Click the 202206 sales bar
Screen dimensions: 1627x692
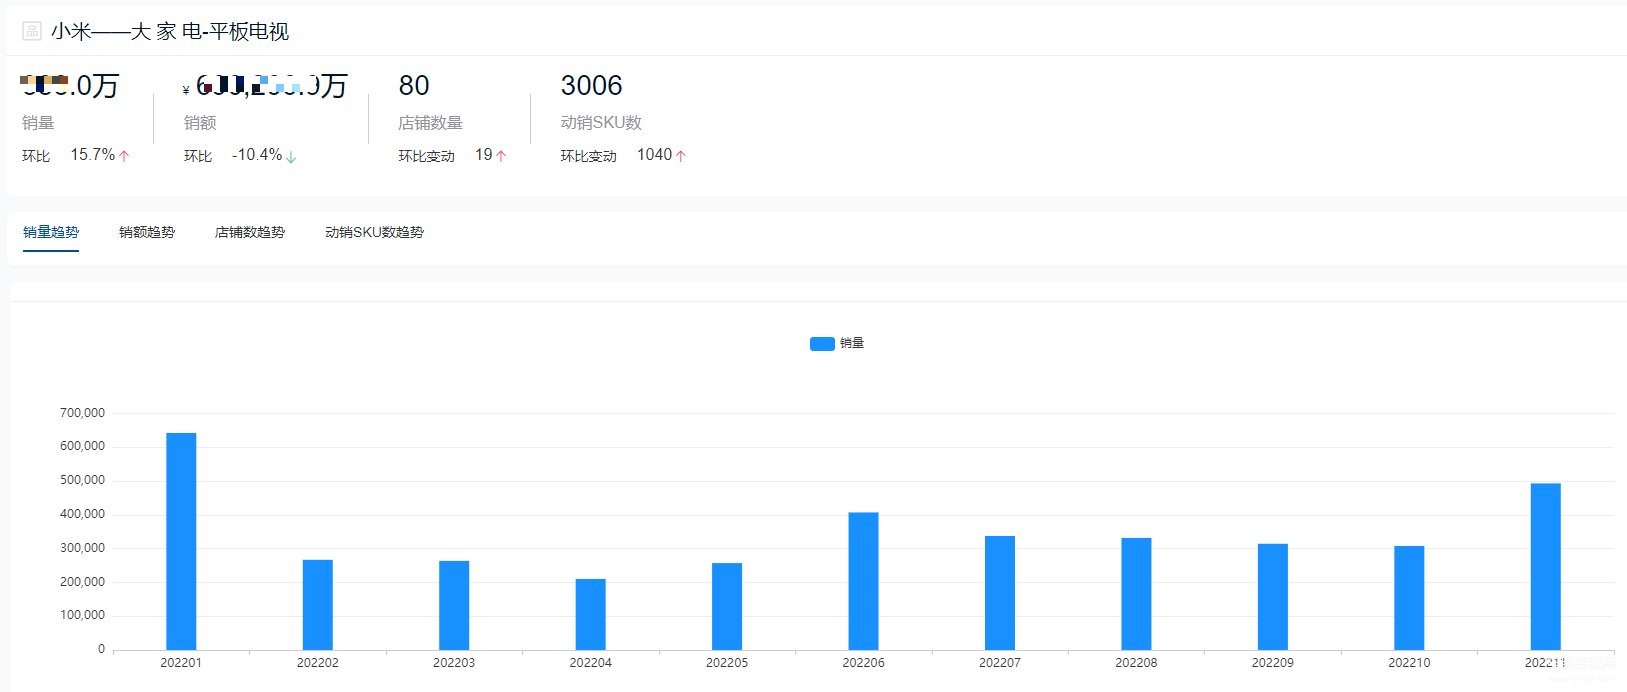[x=863, y=581]
